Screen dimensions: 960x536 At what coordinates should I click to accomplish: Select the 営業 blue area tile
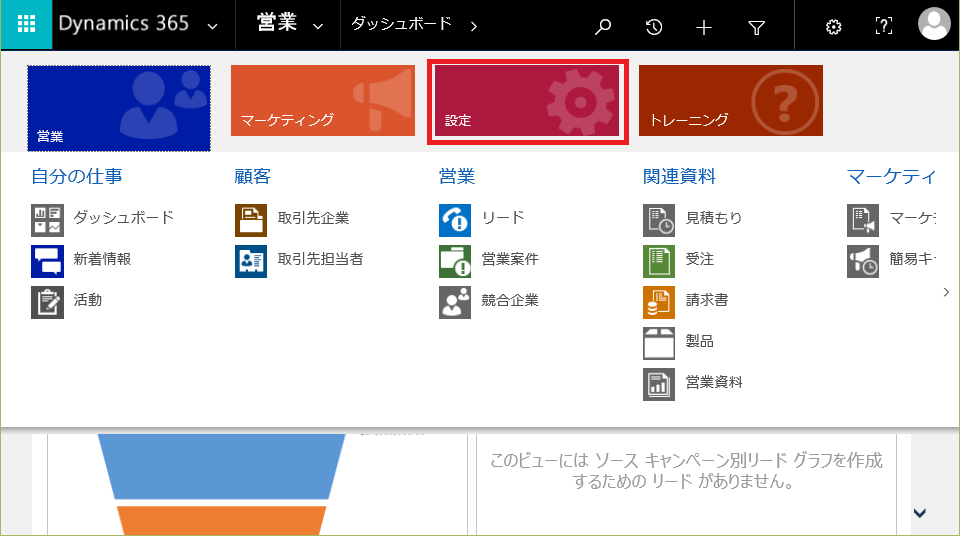click(x=119, y=108)
